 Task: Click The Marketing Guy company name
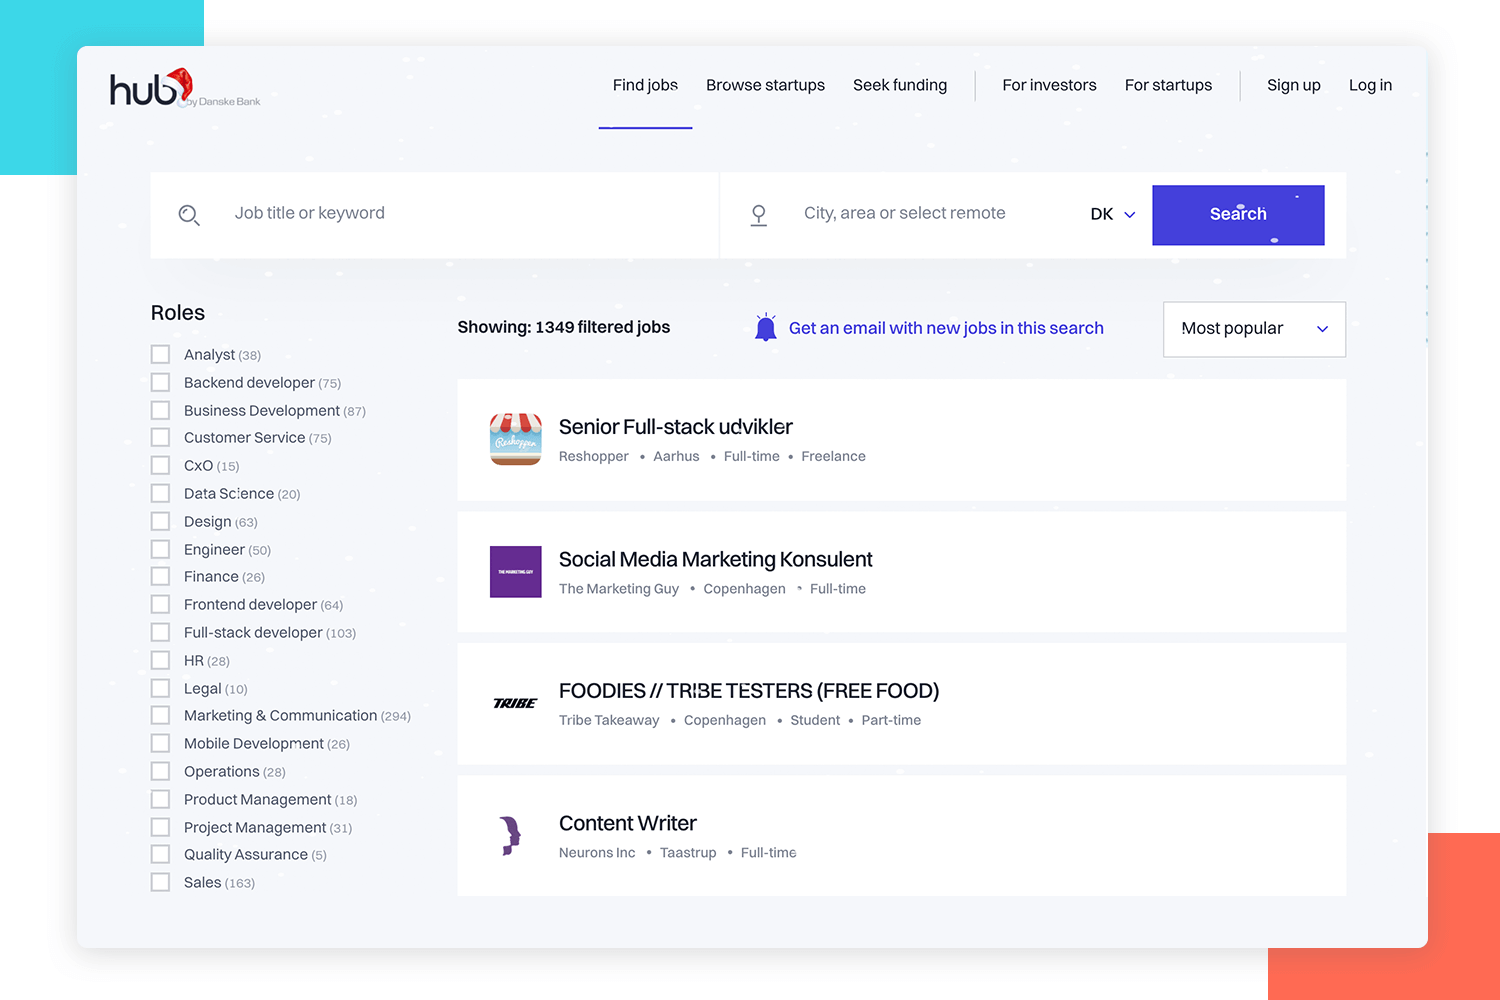pos(619,589)
